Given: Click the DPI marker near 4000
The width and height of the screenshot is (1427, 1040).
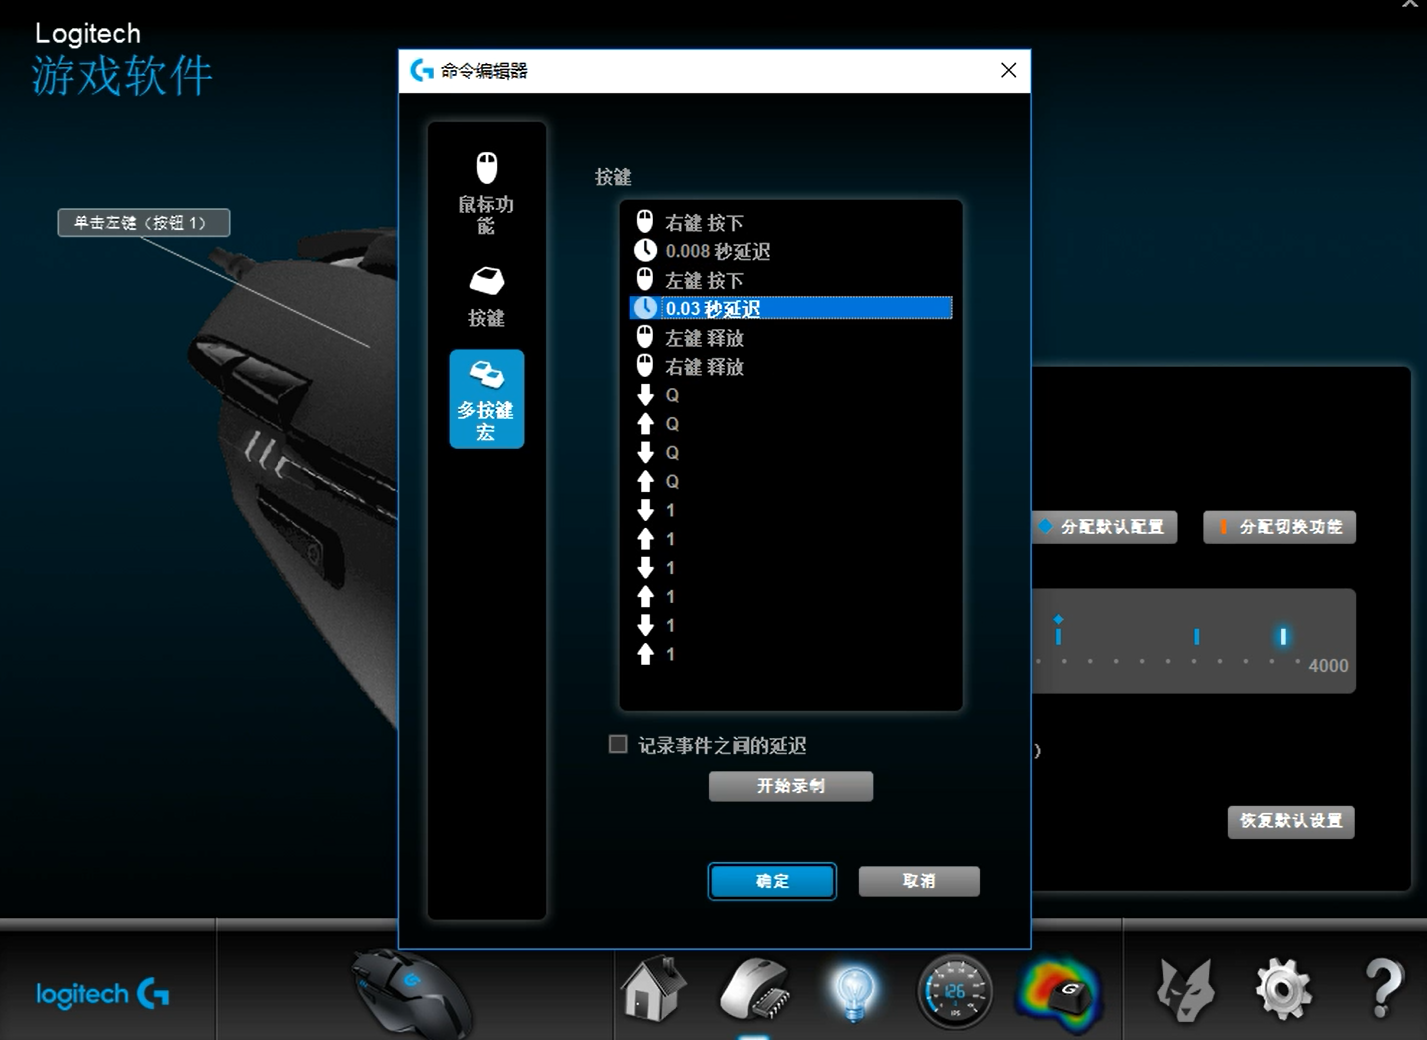Looking at the screenshot, I should click(x=1283, y=636).
